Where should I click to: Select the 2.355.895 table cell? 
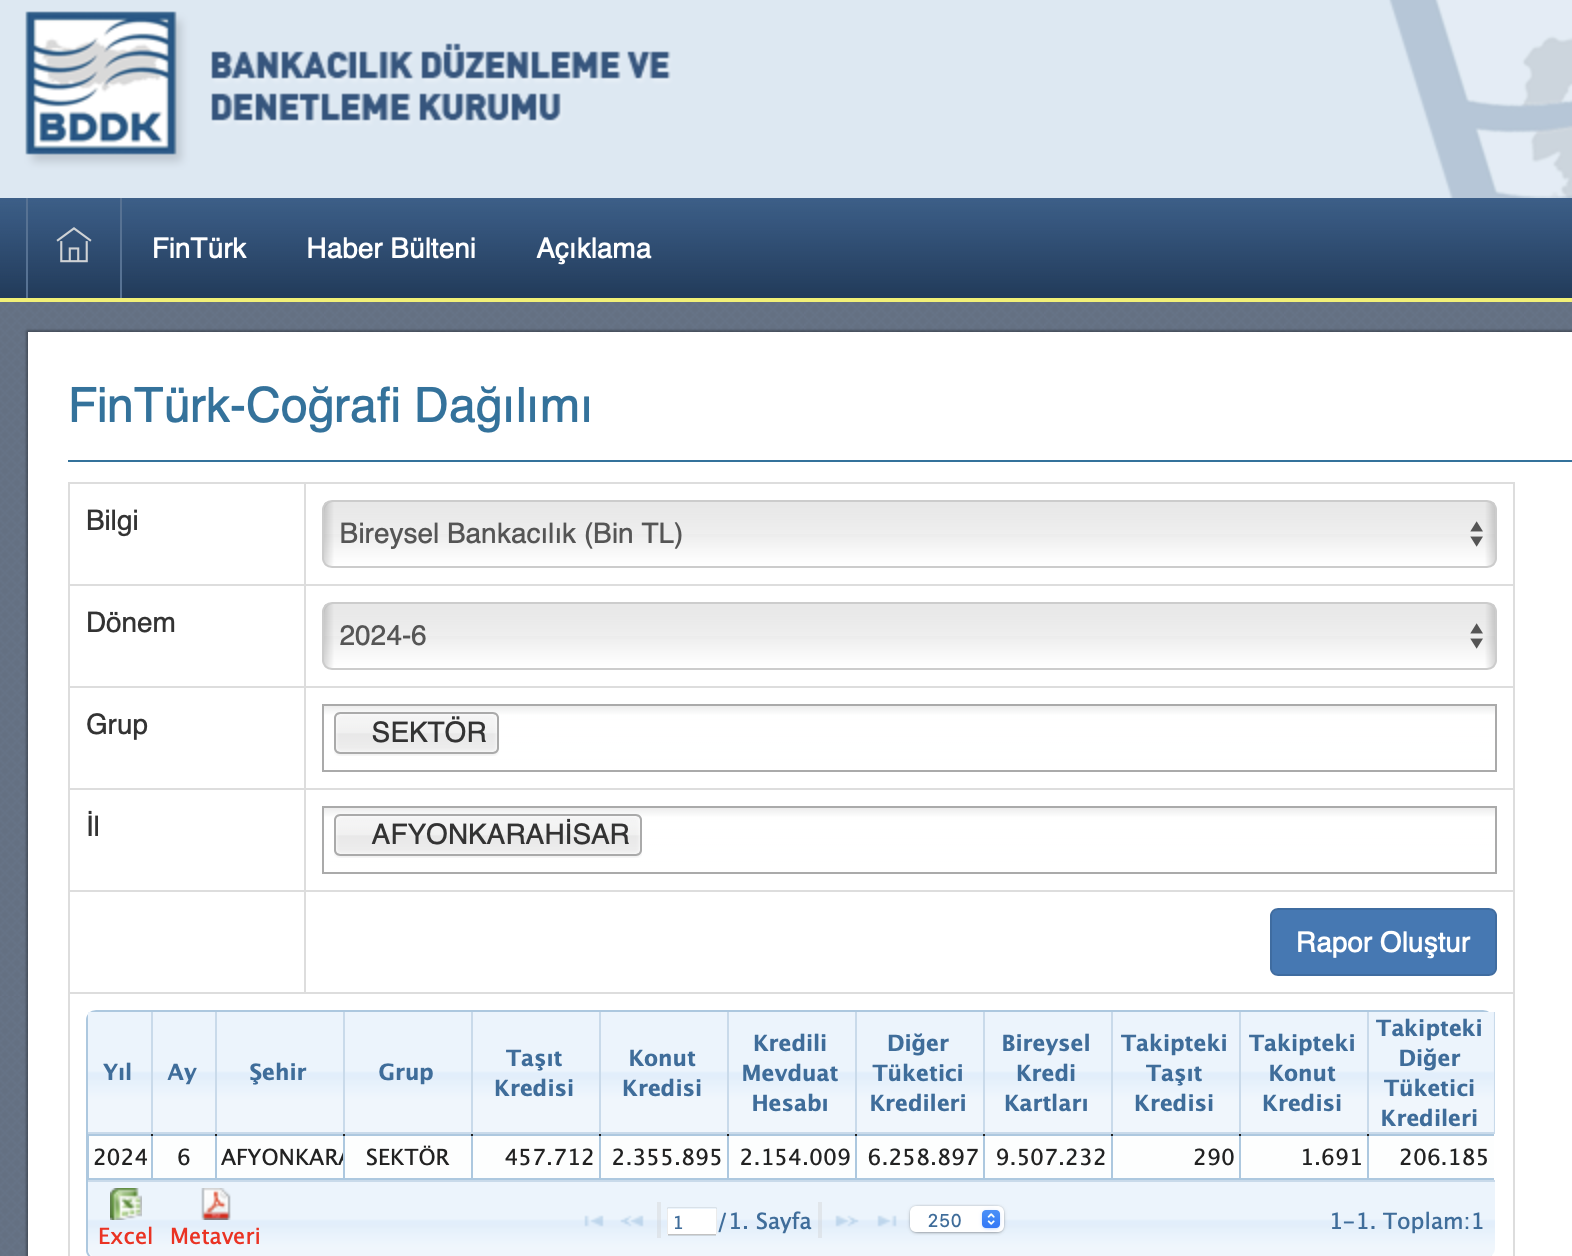coord(664,1157)
